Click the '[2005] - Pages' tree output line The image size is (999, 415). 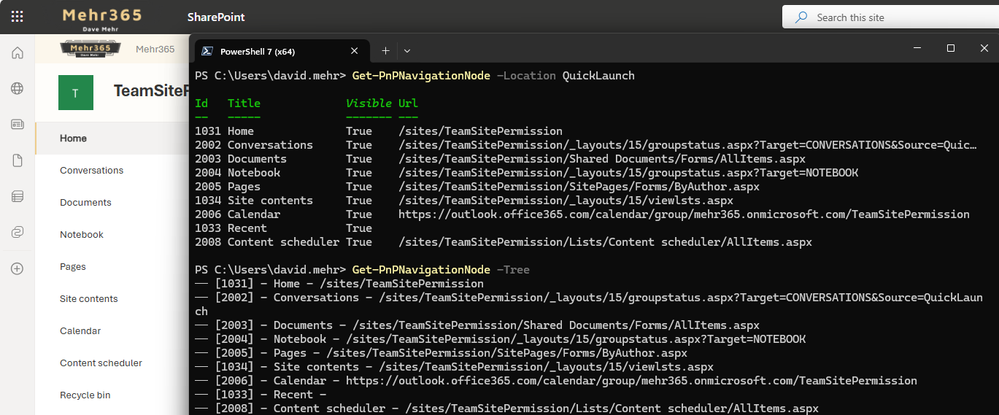click(x=441, y=353)
